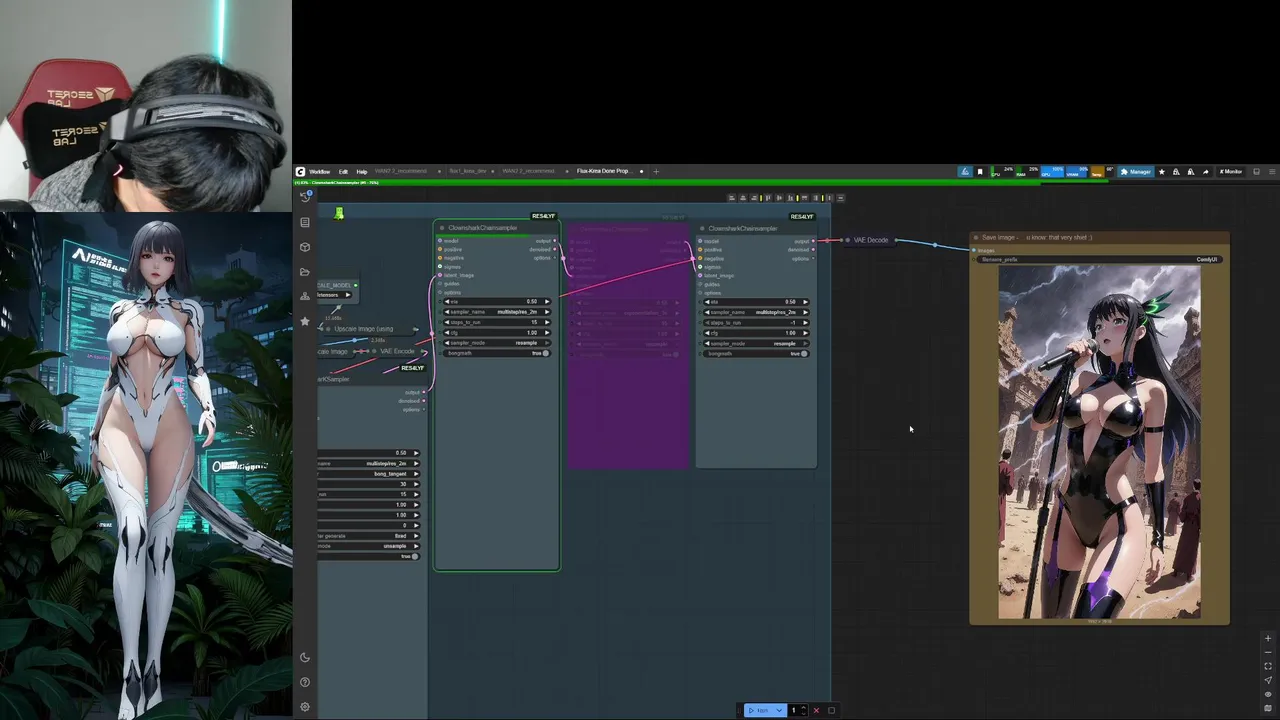This screenshot has width=1280, height=720.
Task: Open the bong_tangent scheduler dropdown
Action: click(x=368, y=473)
